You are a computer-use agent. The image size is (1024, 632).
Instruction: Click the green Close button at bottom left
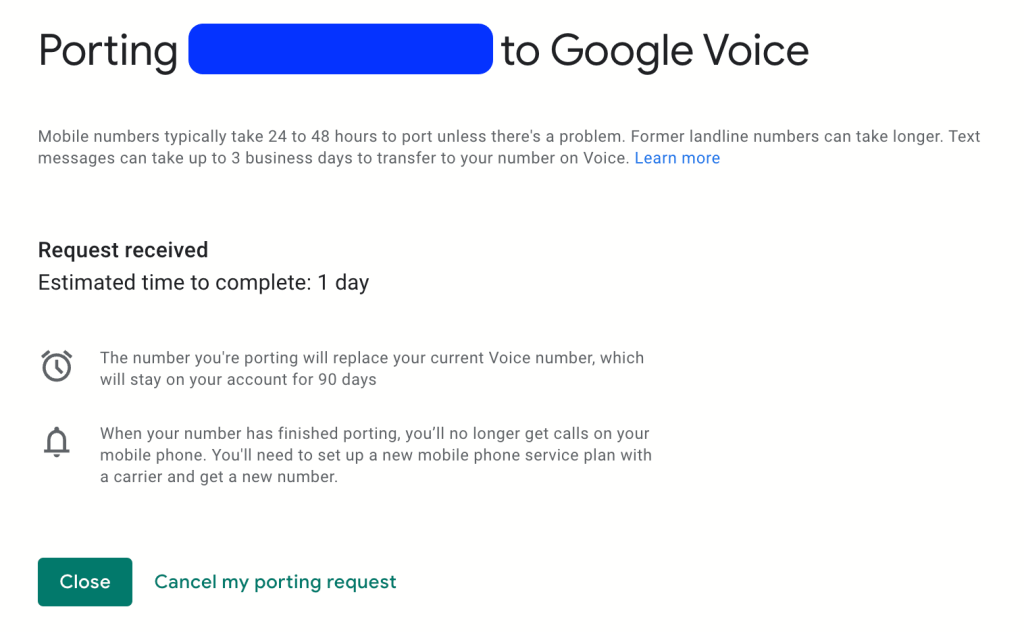(85, 581)
